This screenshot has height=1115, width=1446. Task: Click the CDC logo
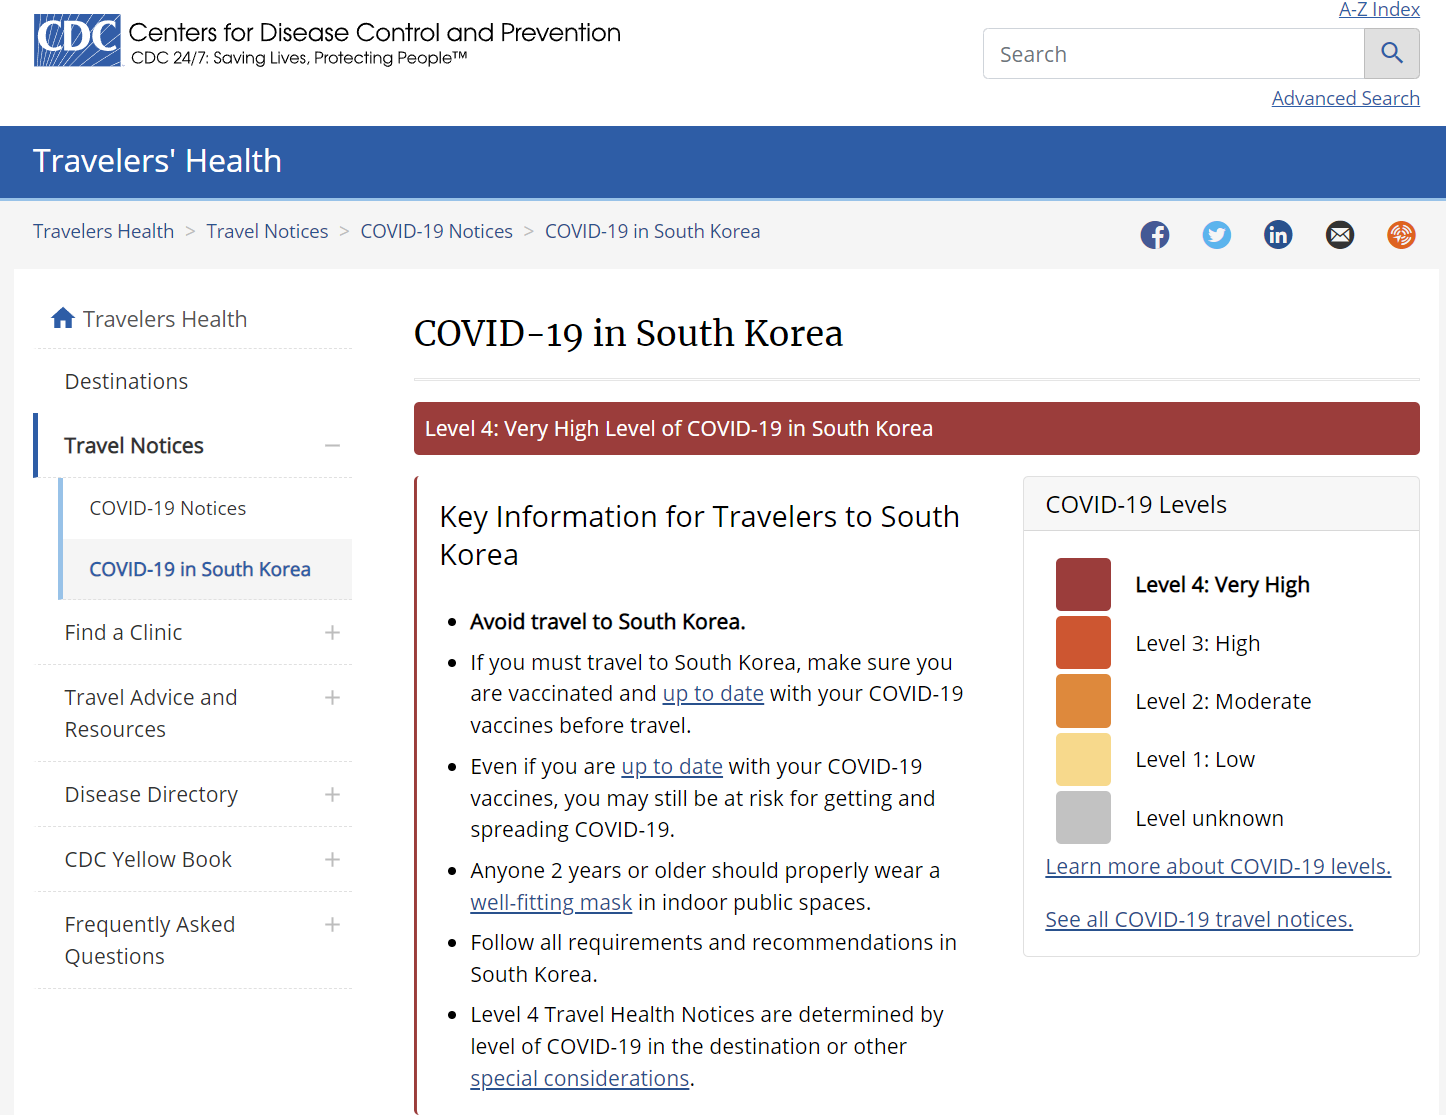(x=77, y=40)
